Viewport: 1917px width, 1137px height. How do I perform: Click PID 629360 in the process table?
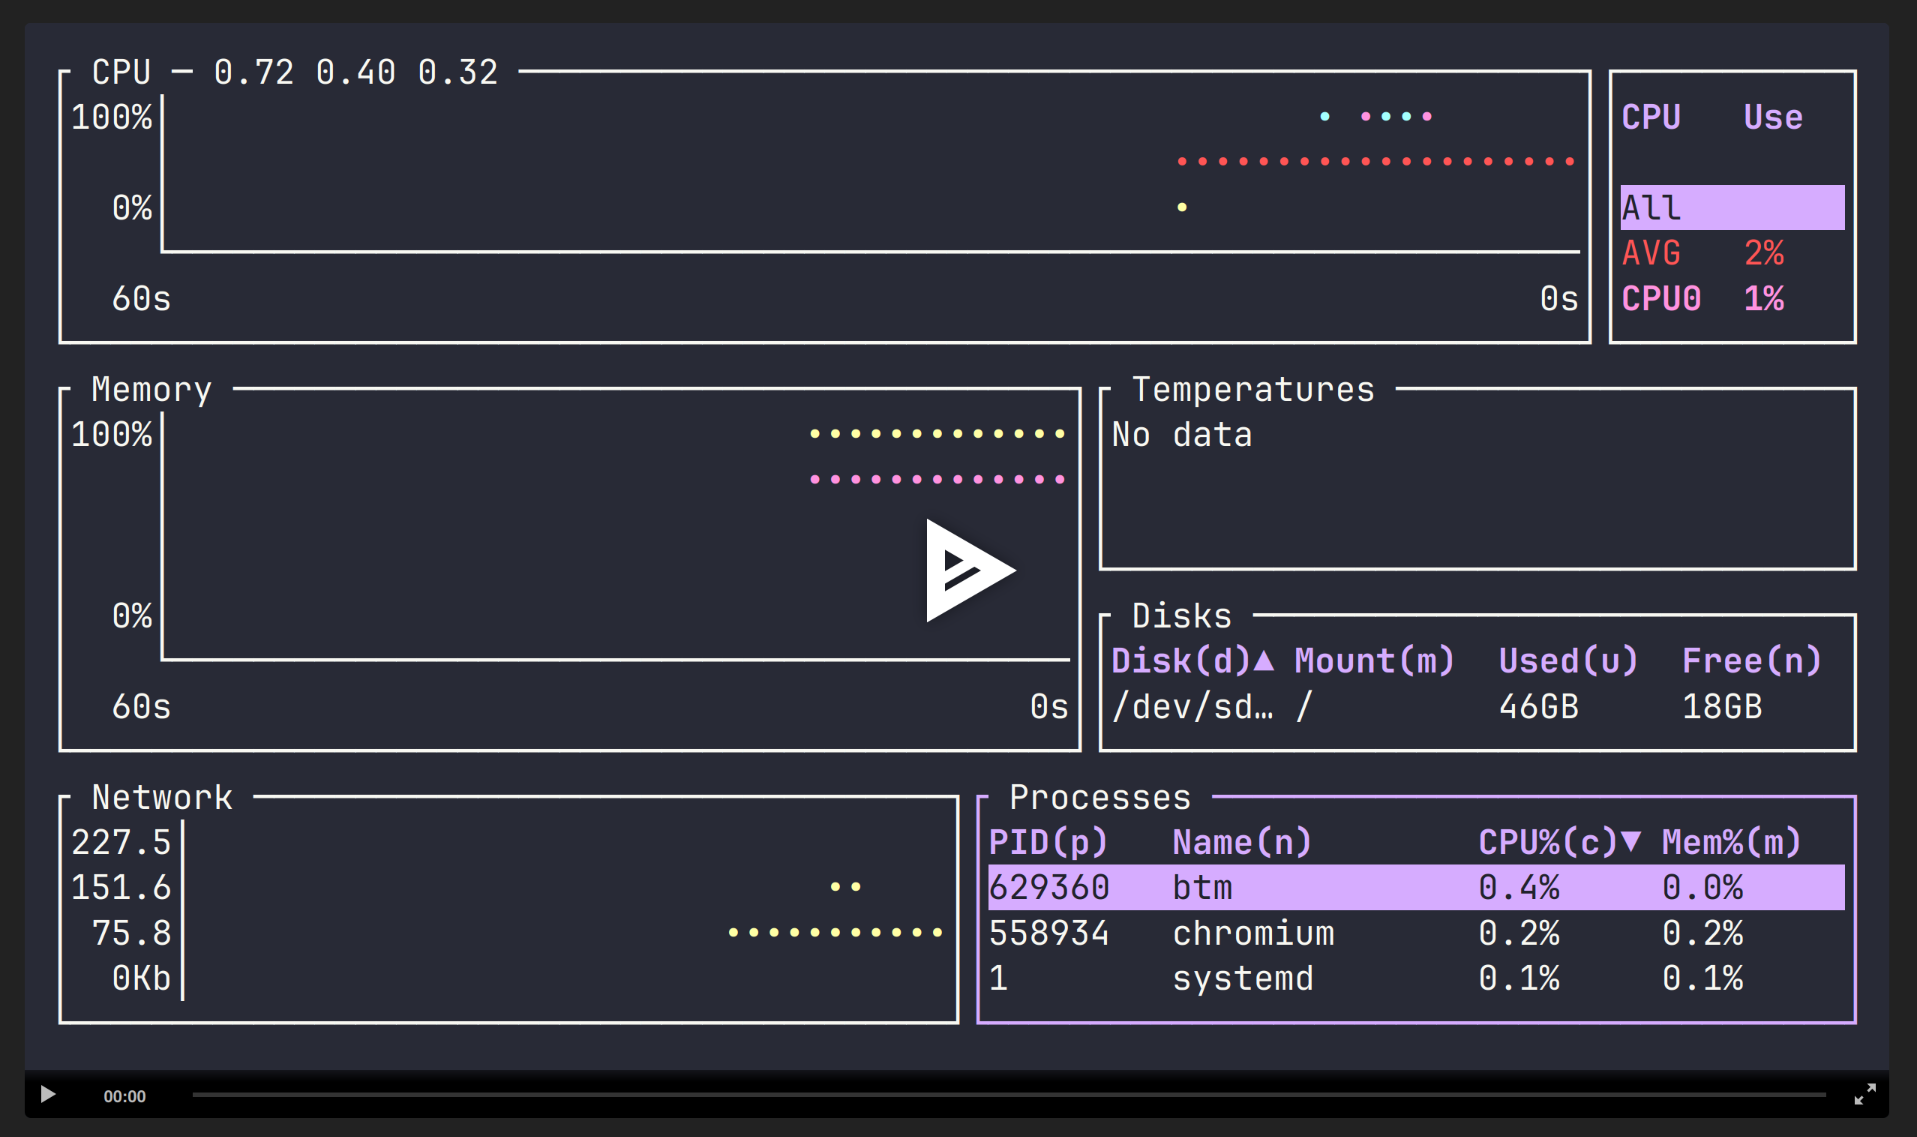pos(1049,887)
